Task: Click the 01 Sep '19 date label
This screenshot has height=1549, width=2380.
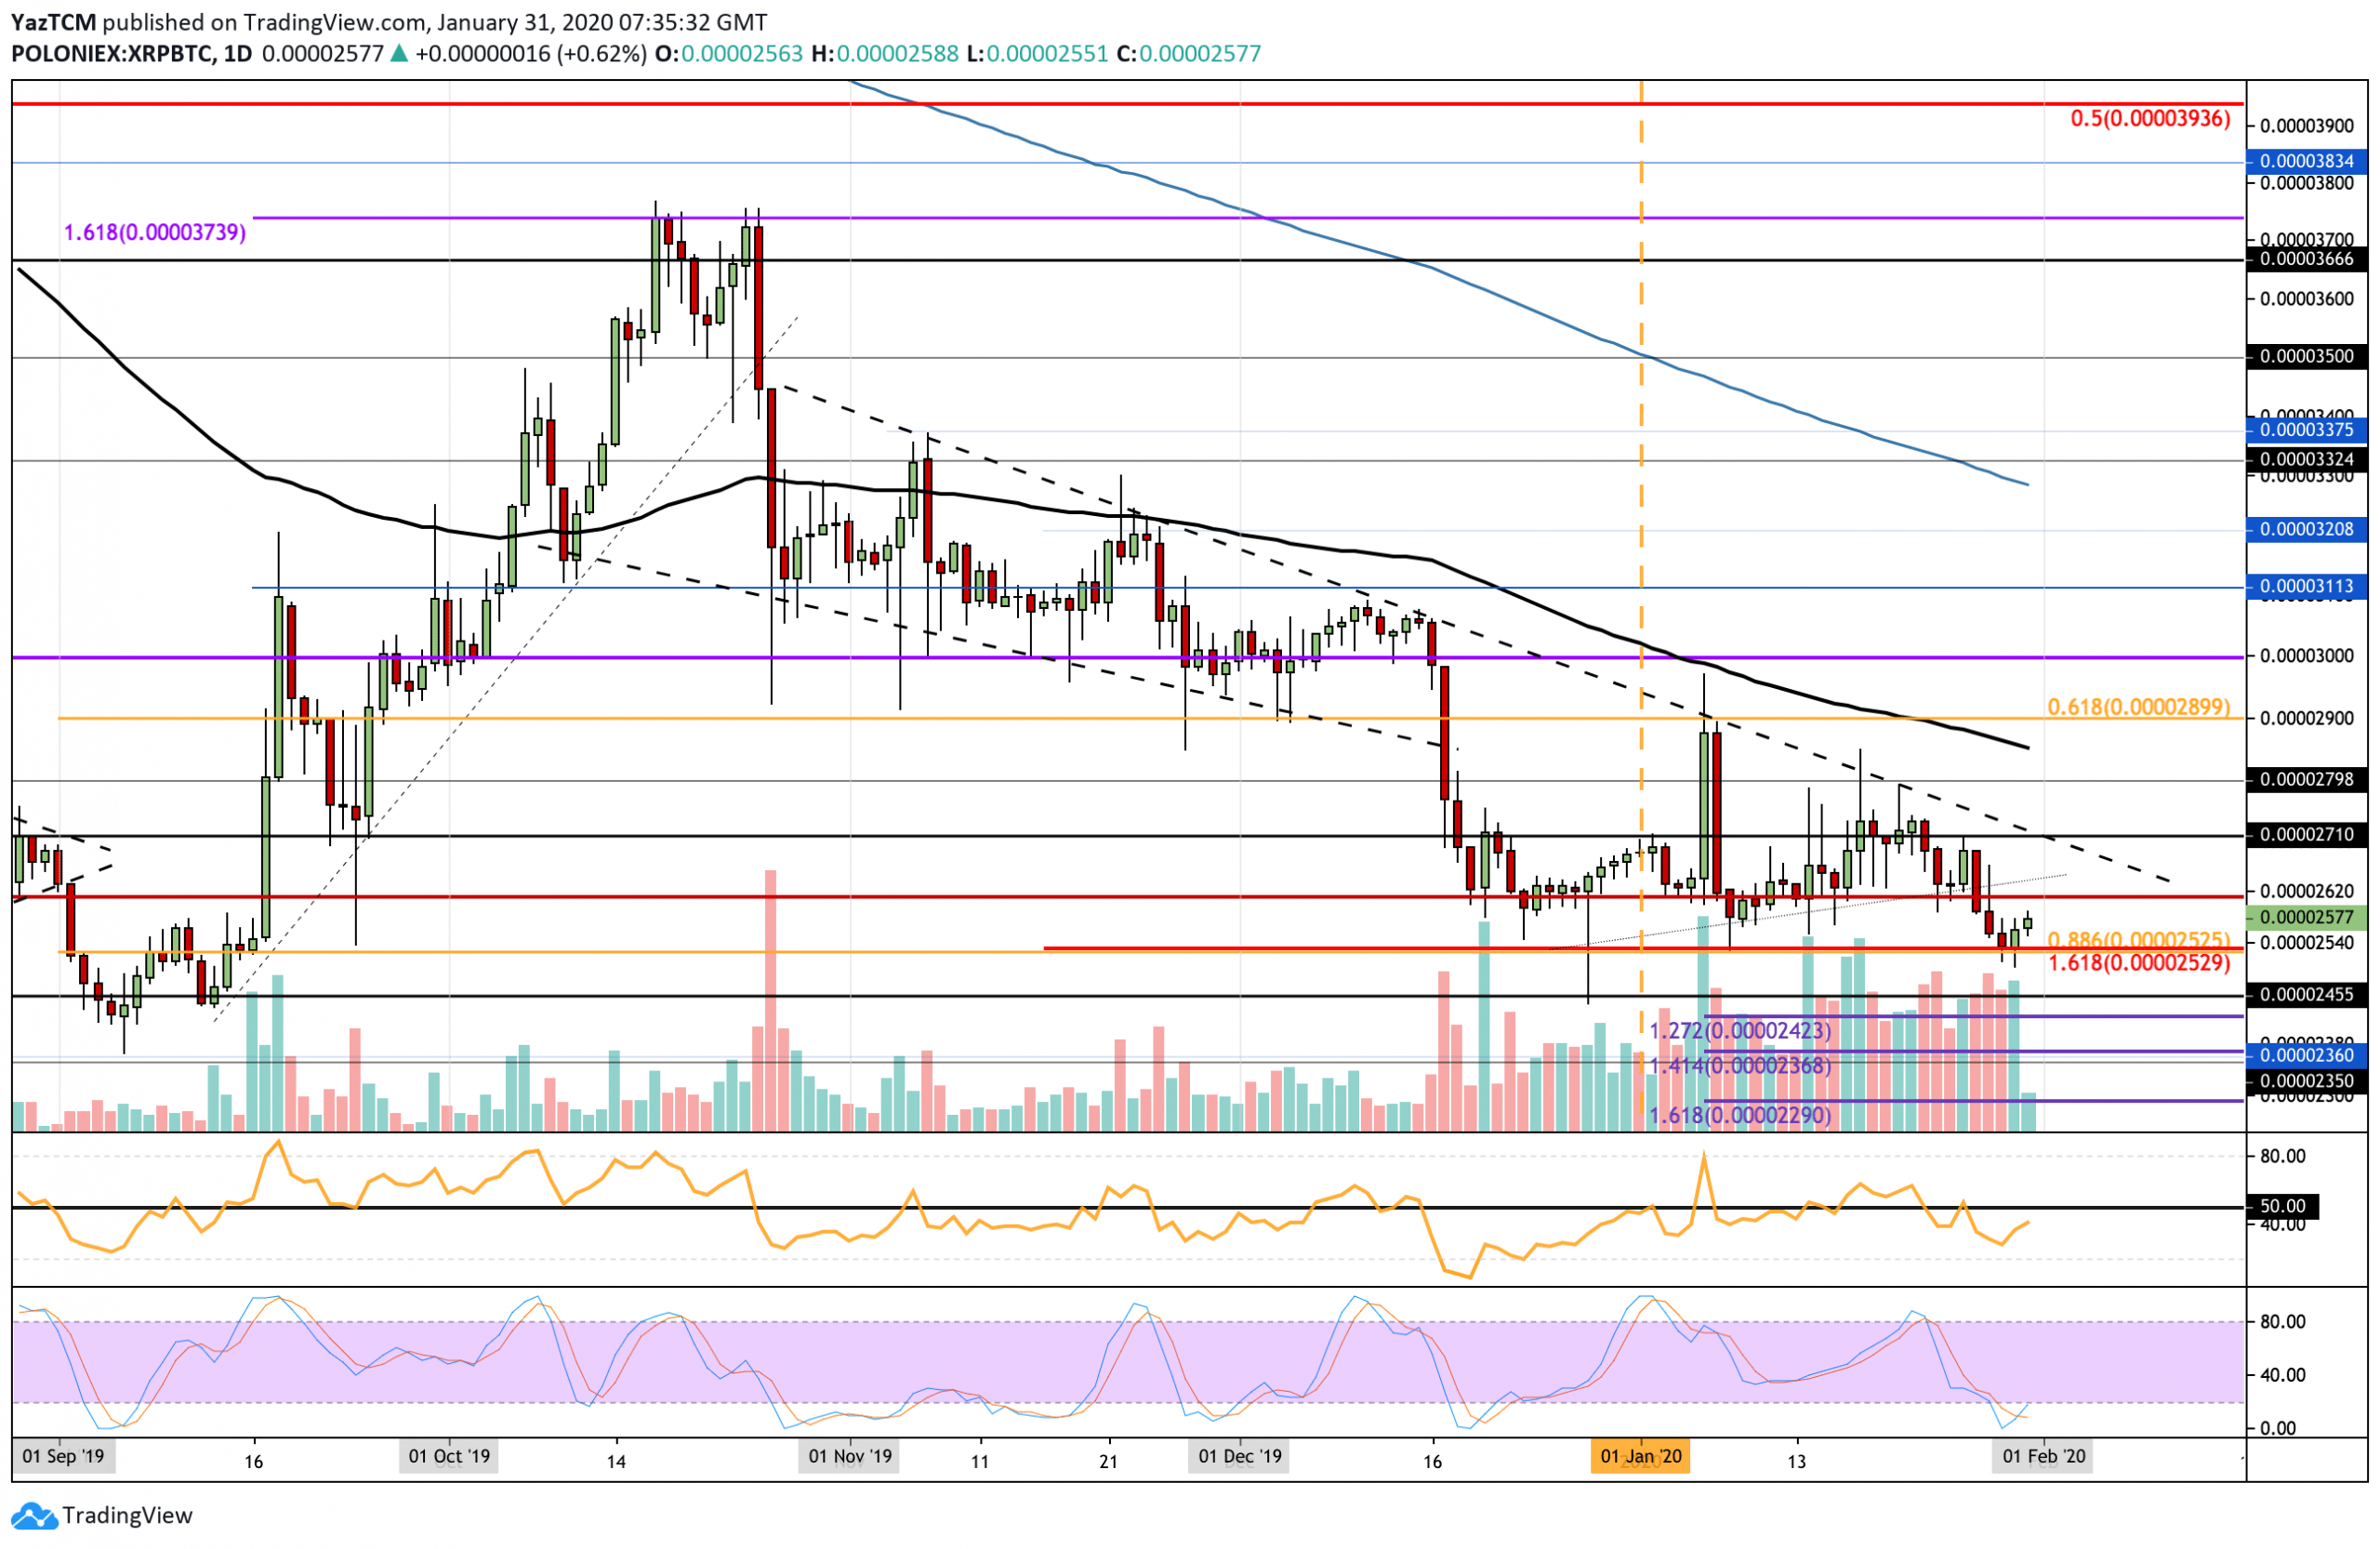Action: tap(64, 1457)
